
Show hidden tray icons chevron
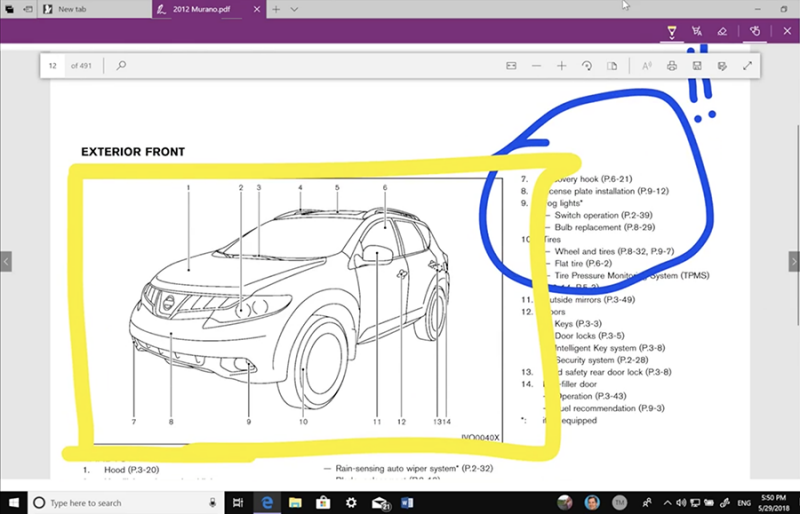click(667, 503)
